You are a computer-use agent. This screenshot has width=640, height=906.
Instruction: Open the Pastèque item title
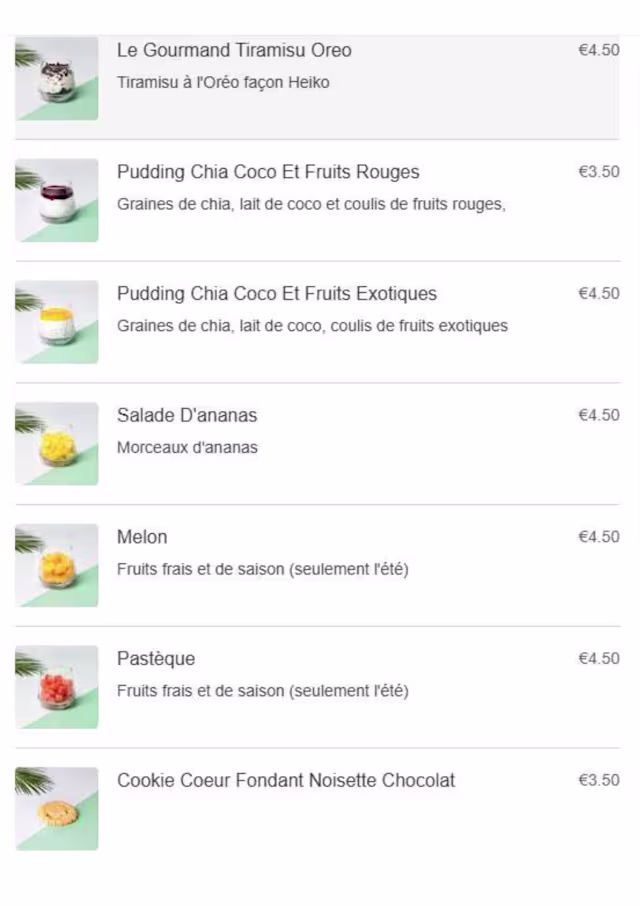156,659
